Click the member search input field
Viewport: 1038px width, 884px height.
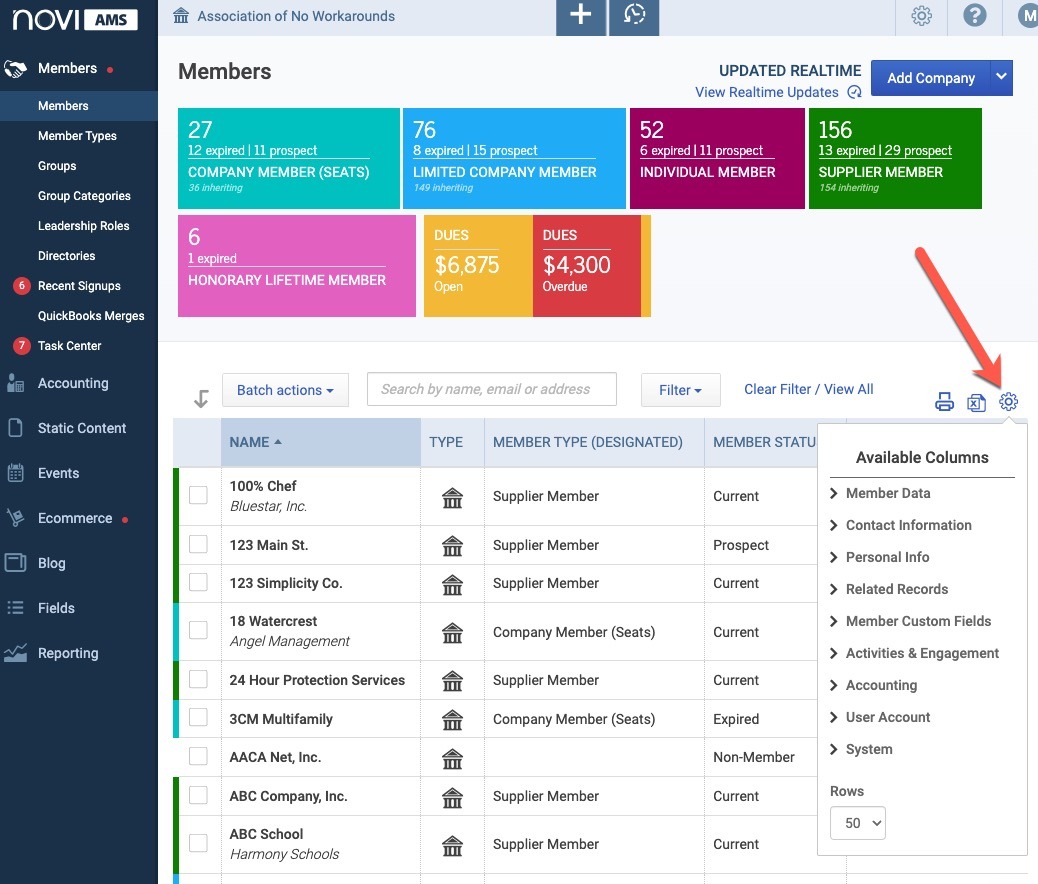point(492,389)
